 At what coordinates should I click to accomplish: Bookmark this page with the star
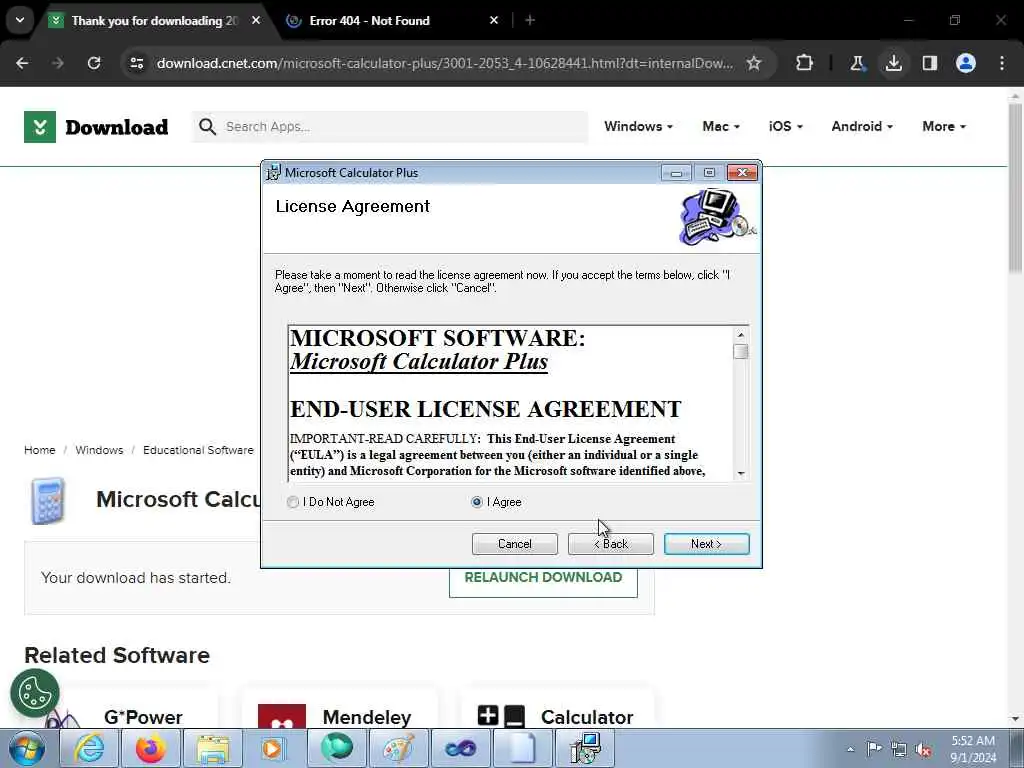pyautogui.click(x=754, y=63)
